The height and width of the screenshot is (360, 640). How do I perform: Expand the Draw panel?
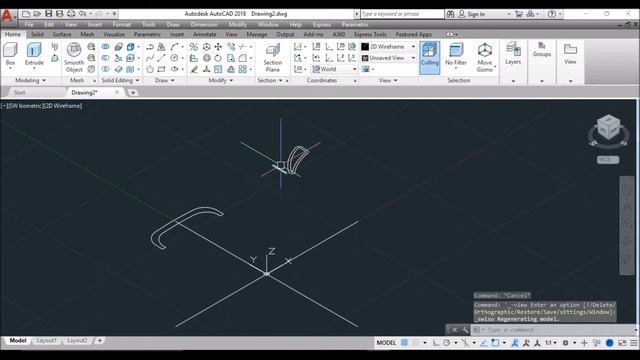click(x=164, y=80)
